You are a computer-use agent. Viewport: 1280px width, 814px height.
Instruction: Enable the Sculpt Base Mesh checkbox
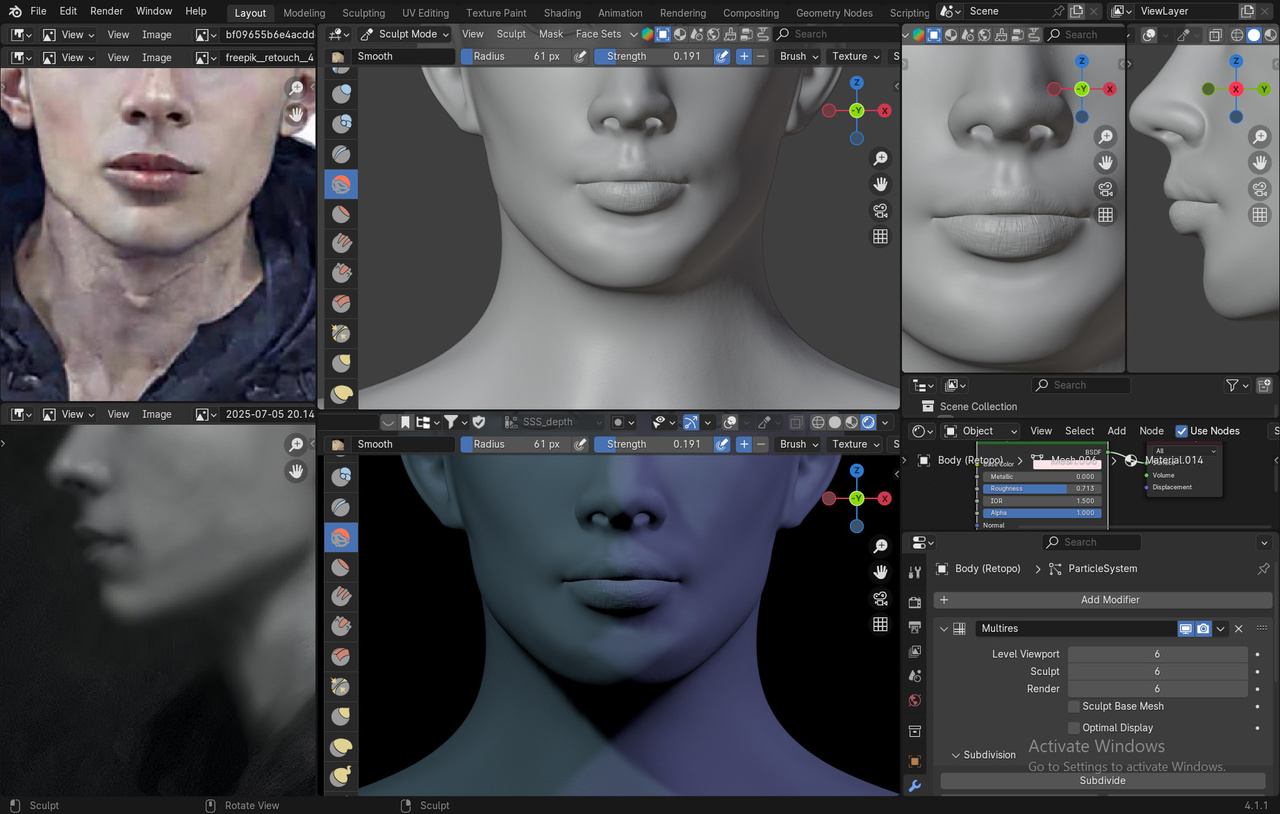click(x=1074, y=706)
